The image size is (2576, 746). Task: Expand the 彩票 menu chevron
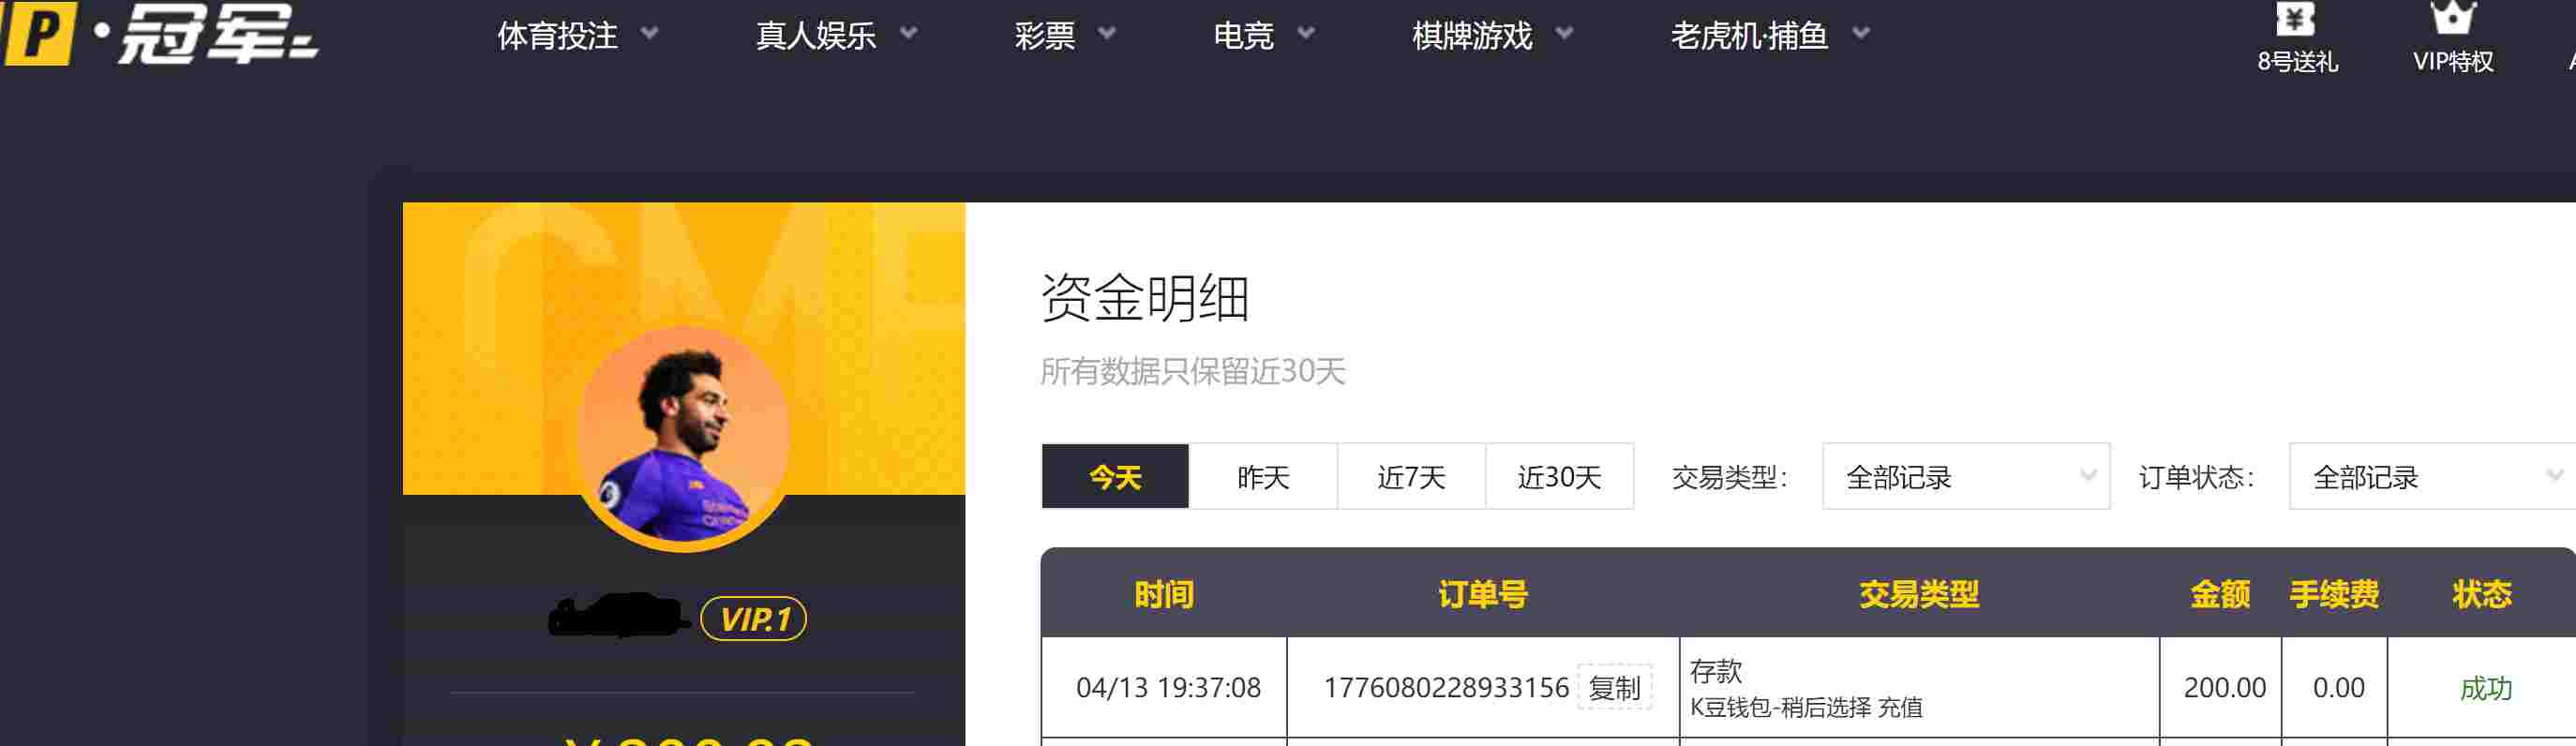[1107, 33]
